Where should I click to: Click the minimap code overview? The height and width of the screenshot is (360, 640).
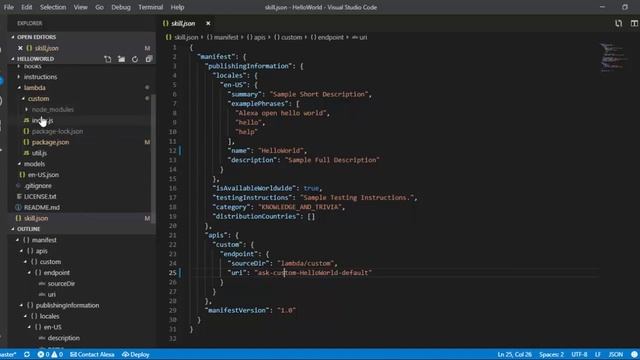tap(613, 57)
